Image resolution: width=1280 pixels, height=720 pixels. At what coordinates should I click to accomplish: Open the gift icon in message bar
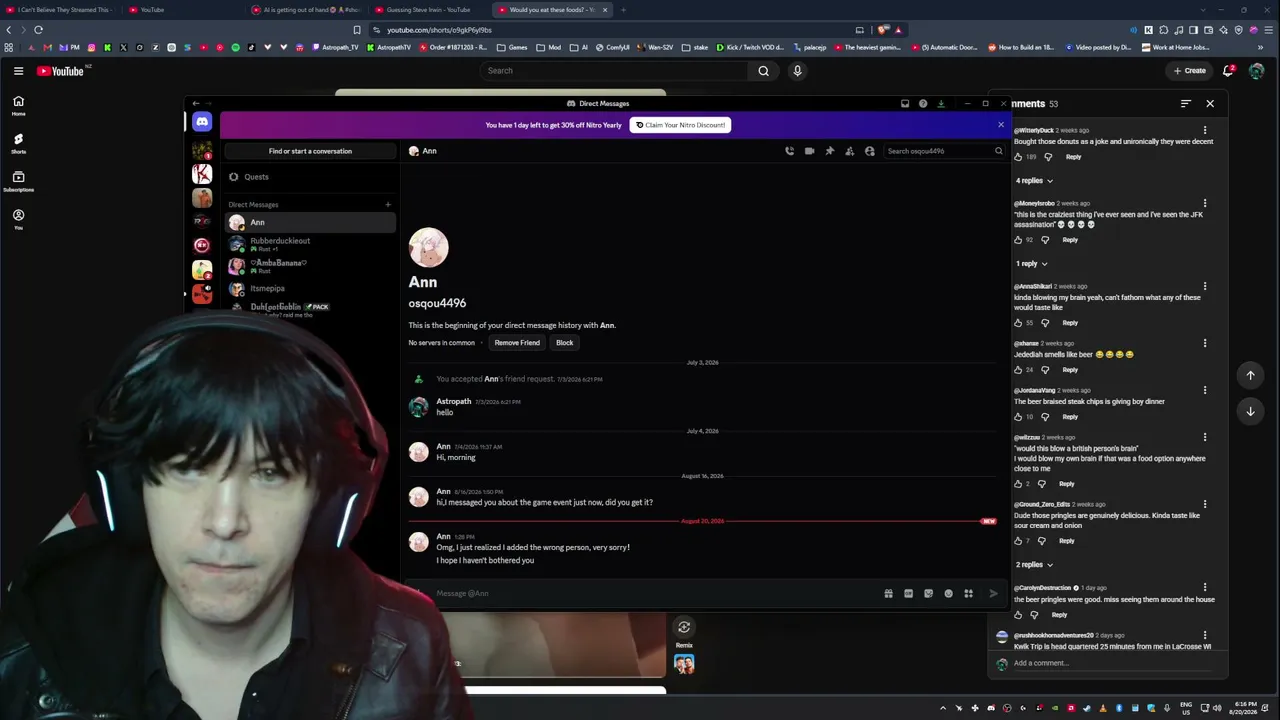click(x=888, y=593)
